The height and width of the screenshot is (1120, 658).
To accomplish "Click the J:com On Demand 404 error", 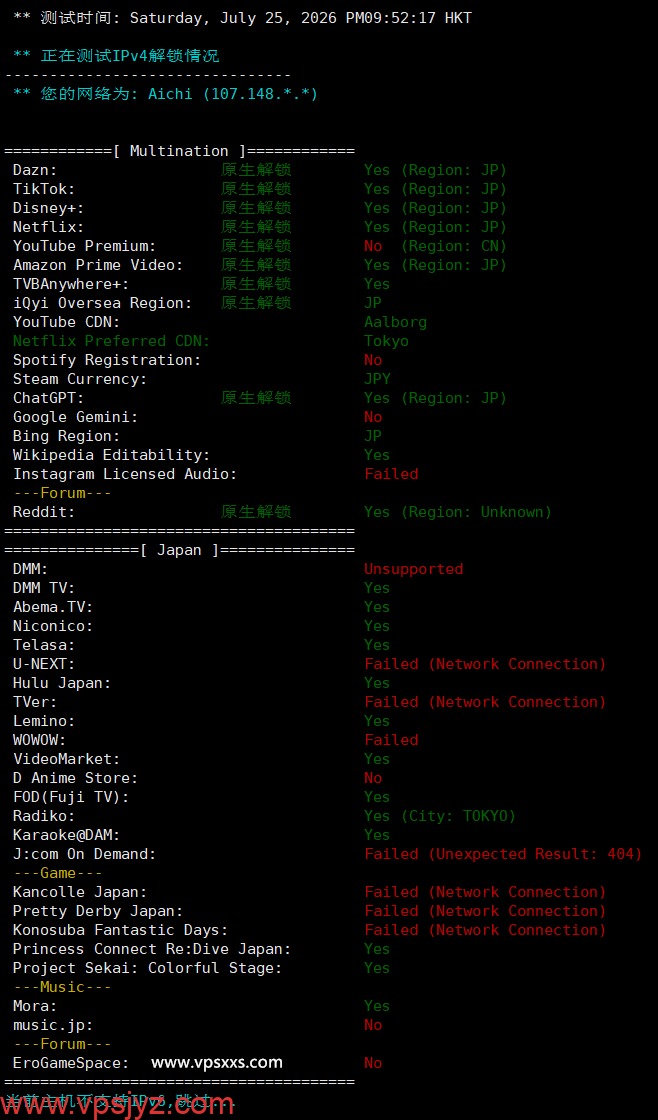I will [x=503, y=854].
